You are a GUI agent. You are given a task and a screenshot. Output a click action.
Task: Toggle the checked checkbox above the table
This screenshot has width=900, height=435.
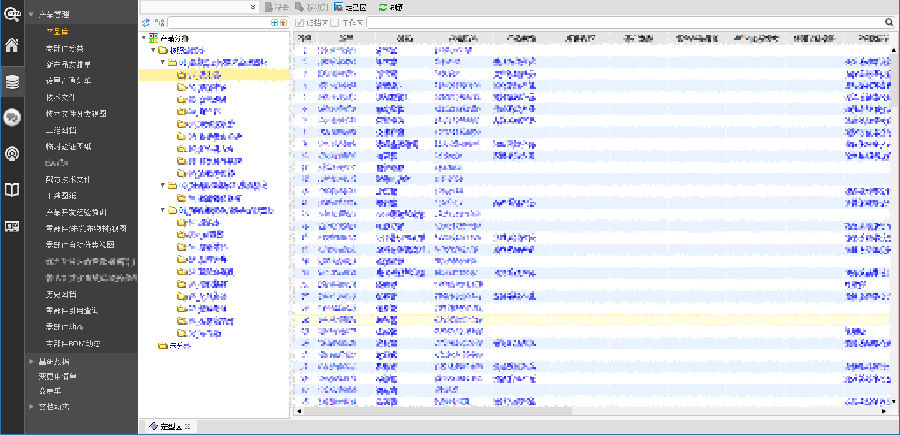tap(300, 21)
